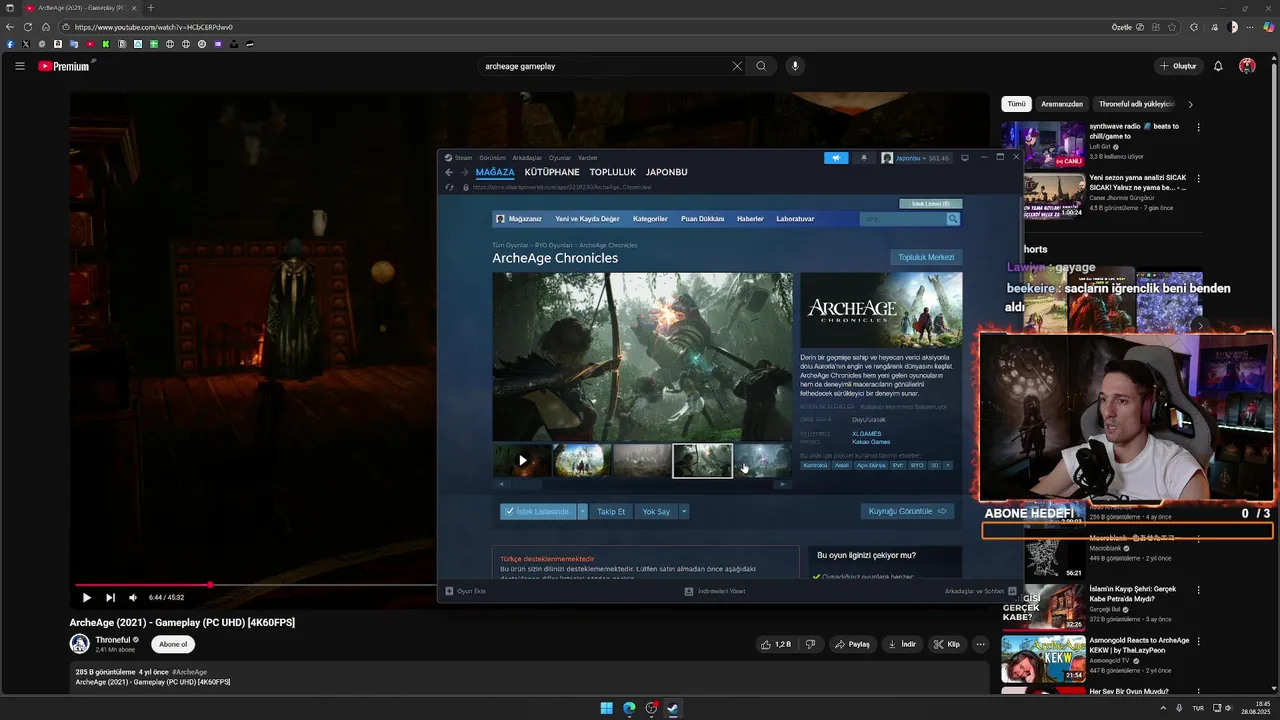
Task: Select the Aramanızdan filter chip
Action: [1062, 104]
